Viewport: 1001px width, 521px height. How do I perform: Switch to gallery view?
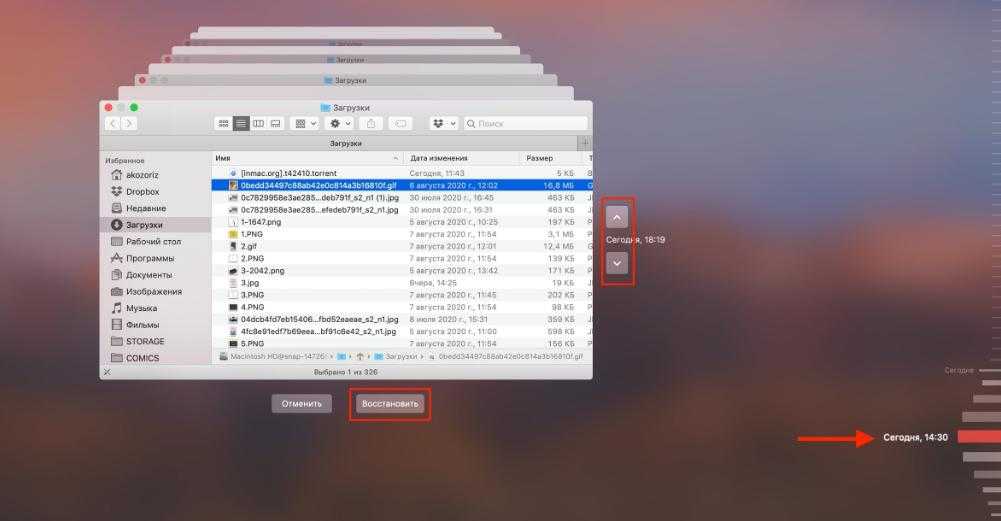coord(275,123)
